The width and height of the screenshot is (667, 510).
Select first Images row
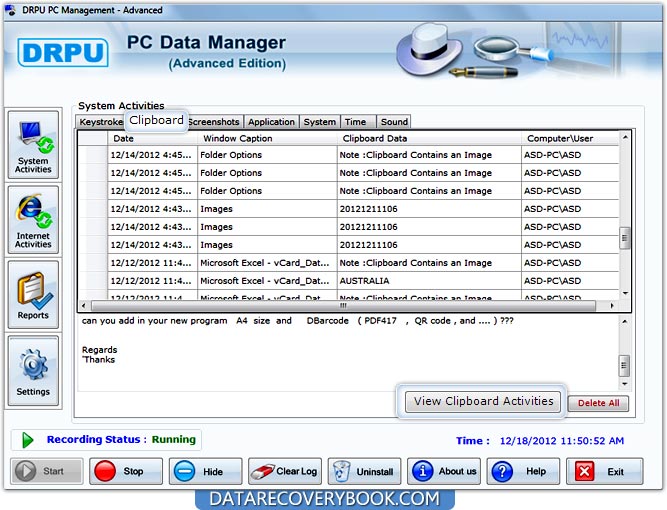(348, 209)
